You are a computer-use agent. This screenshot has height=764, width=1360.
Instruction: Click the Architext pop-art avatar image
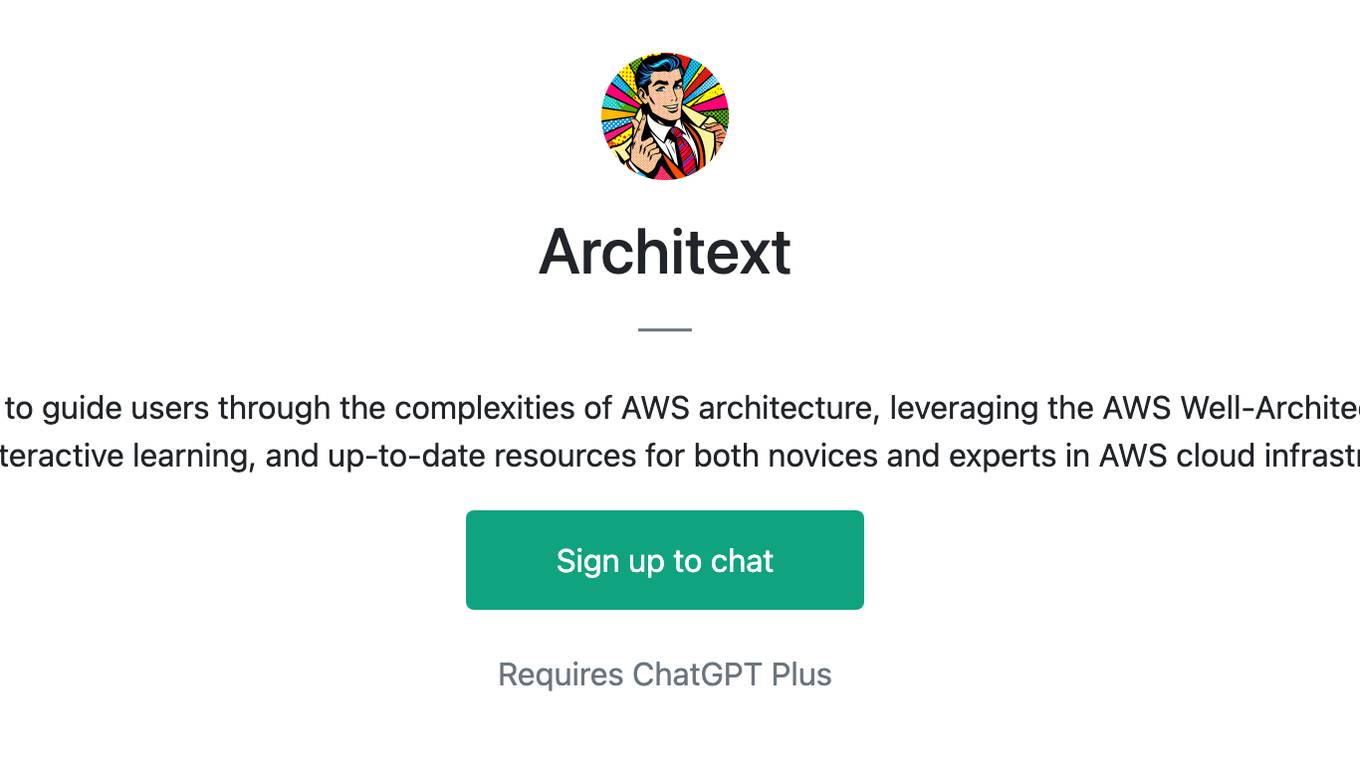click(665, 116)
